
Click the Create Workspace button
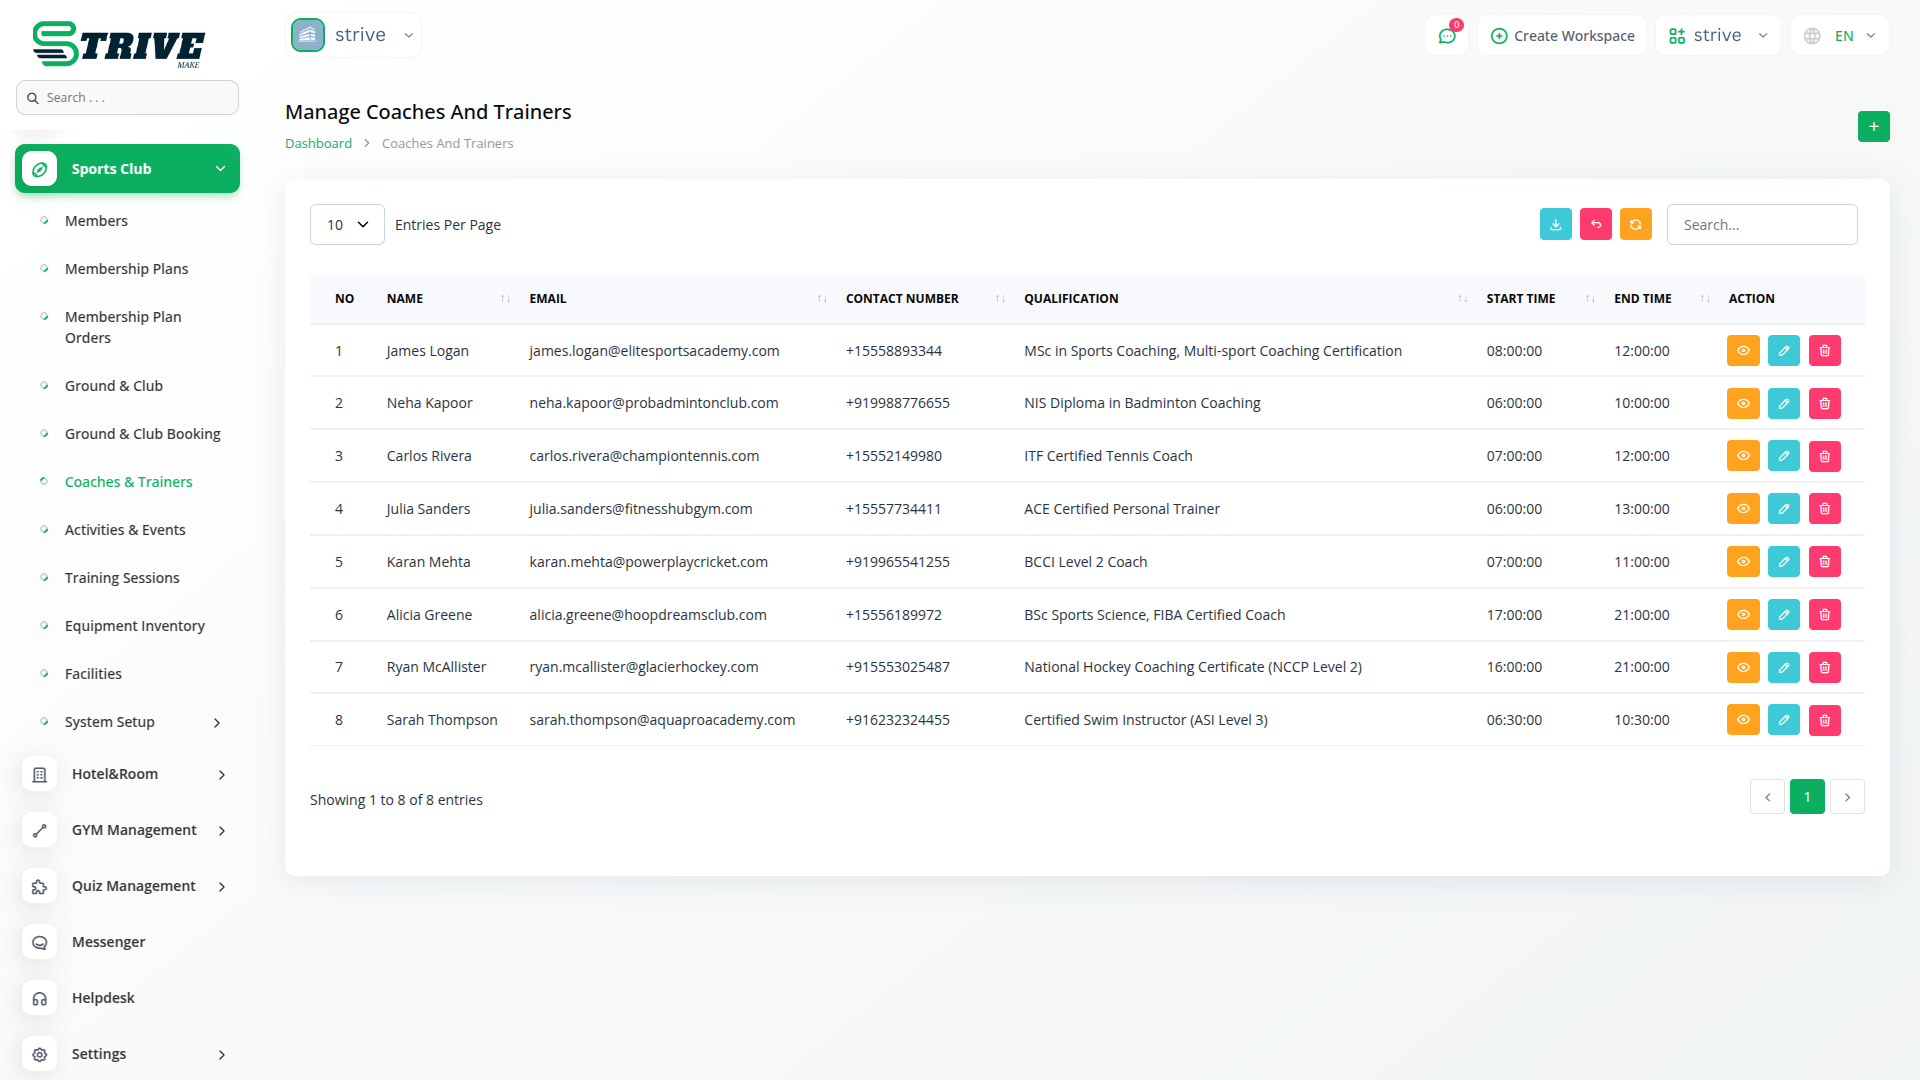tap(1562, 36)
